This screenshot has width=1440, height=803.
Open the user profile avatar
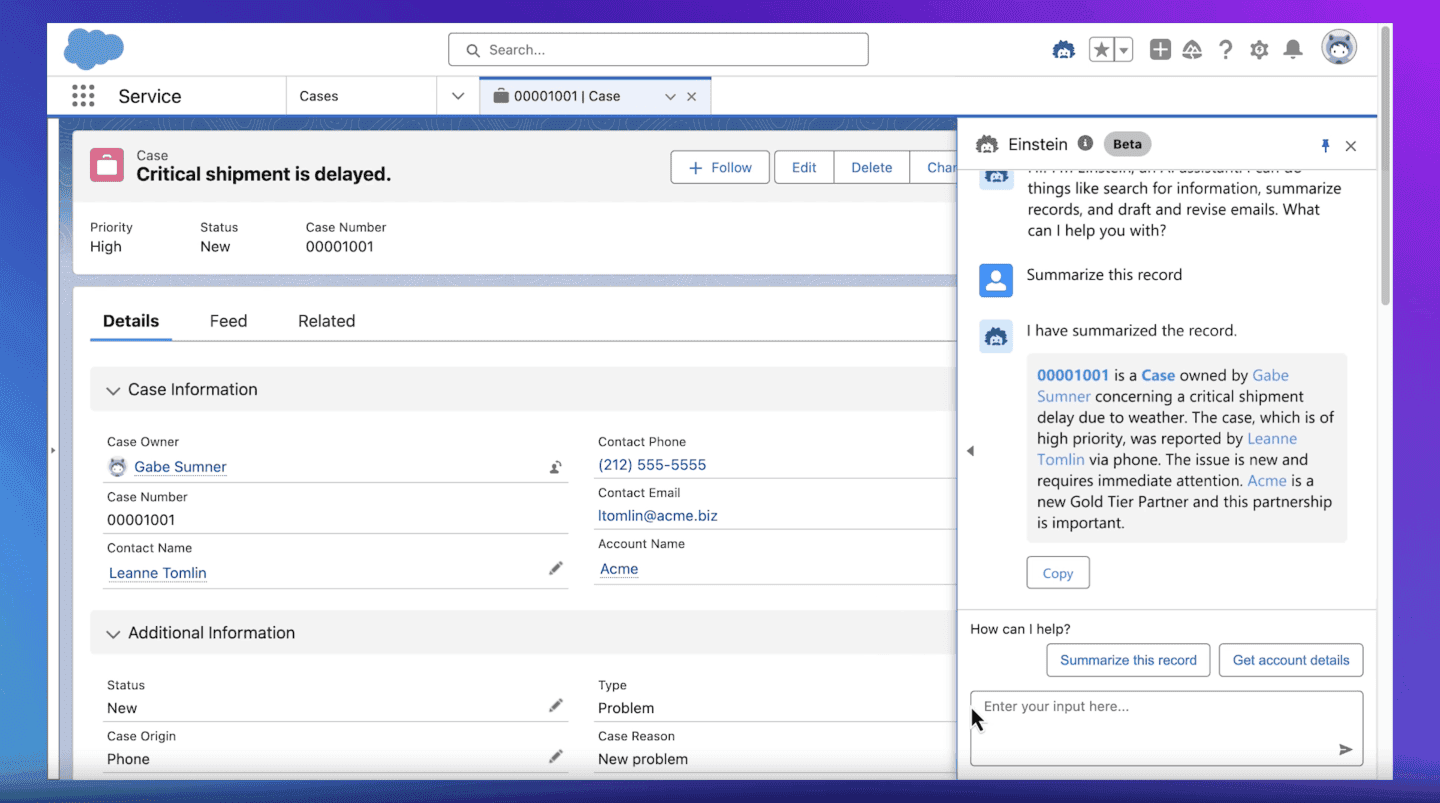pyautogui.click(x=1339, y=47)
